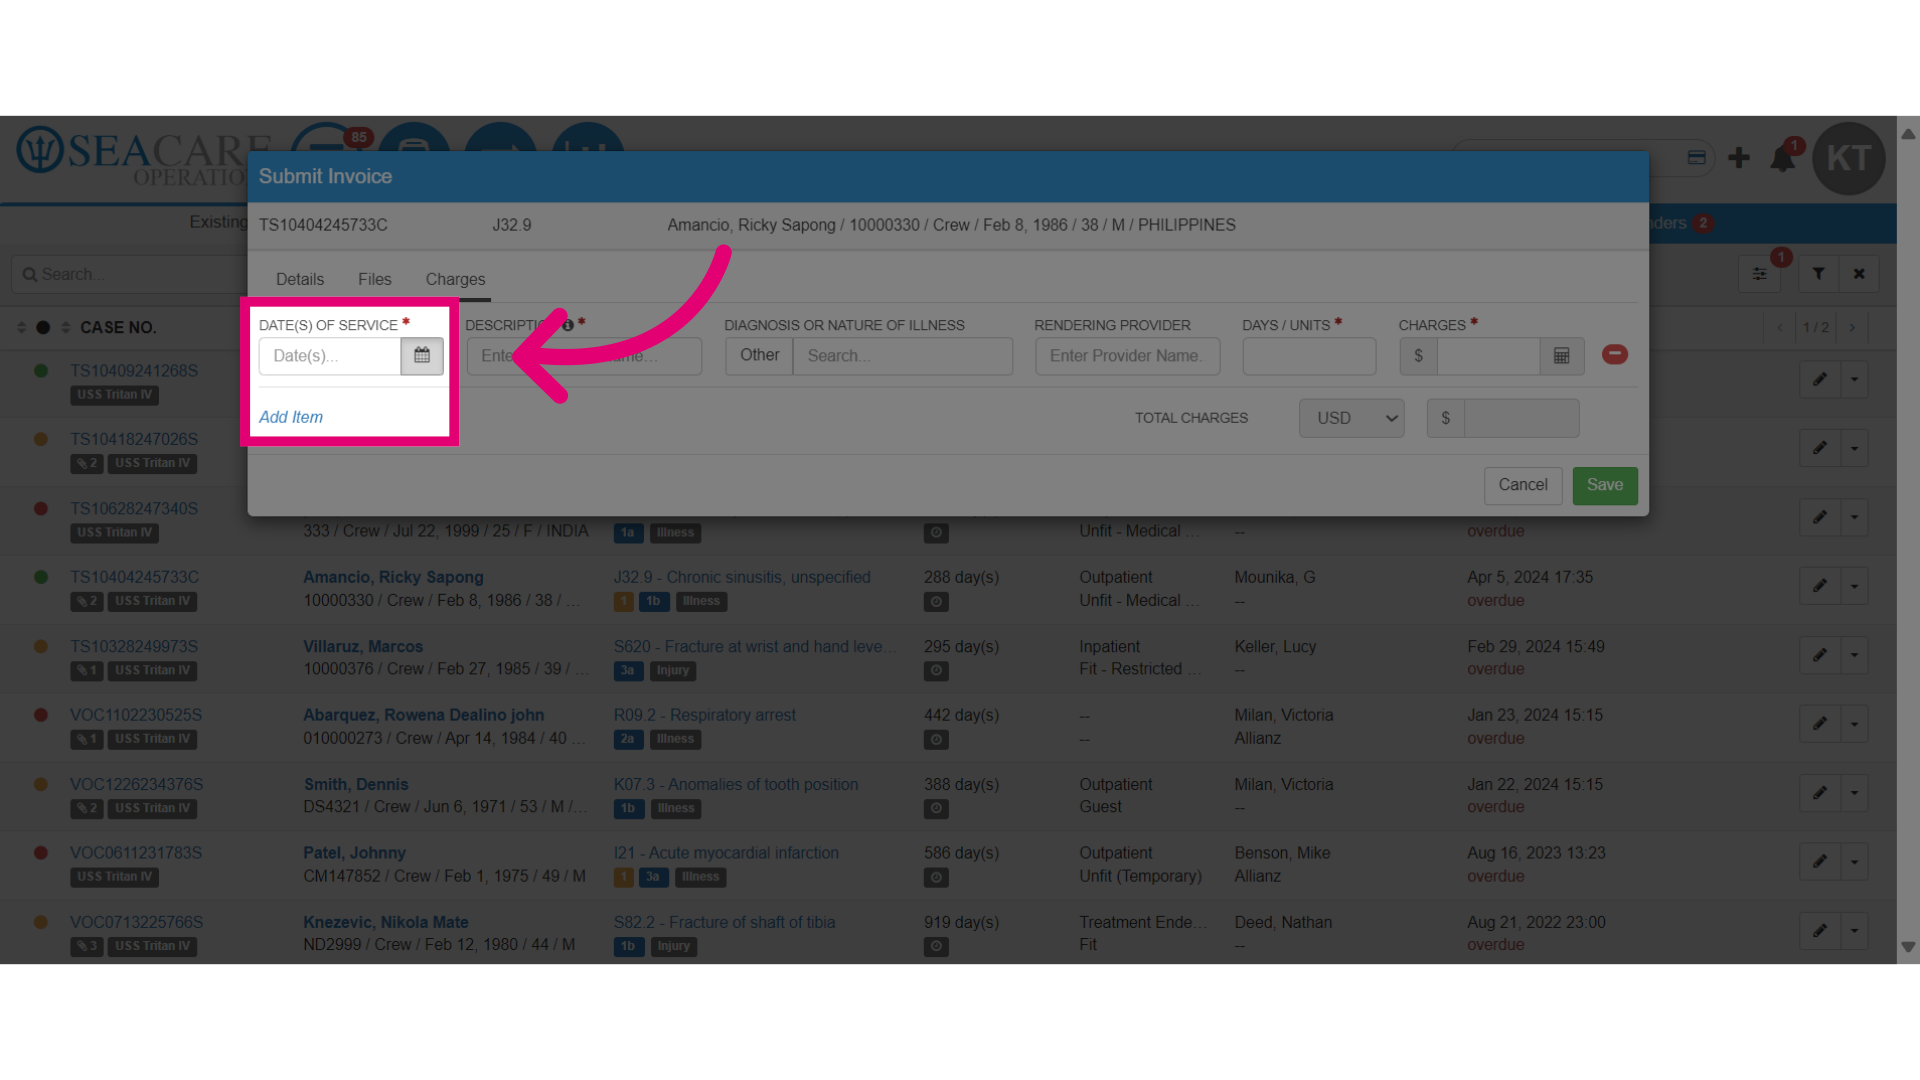Open the date of service calendar picker

pyautogui.click(x=422, y=356)
